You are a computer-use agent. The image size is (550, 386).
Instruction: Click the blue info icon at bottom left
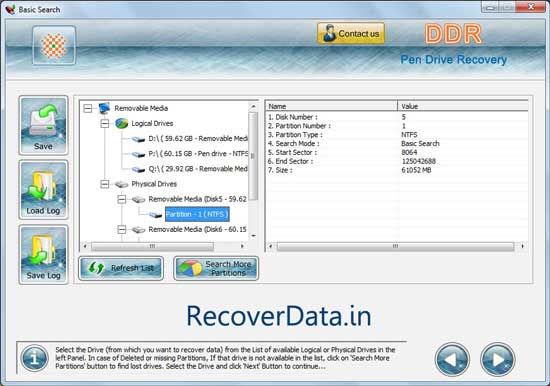(34, 358)
